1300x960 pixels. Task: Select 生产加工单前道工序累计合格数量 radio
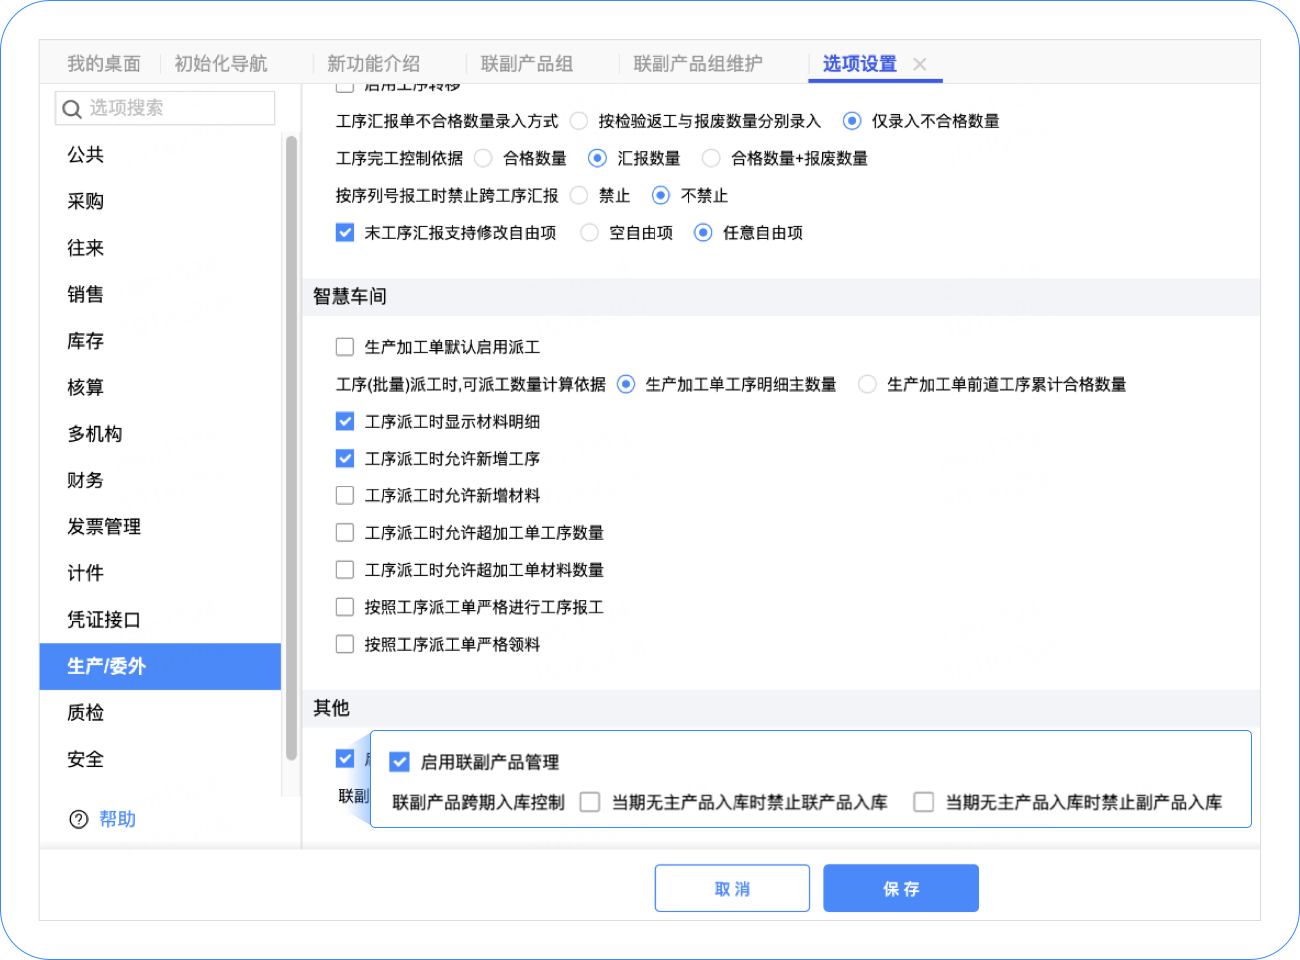(x=868, y=384)
